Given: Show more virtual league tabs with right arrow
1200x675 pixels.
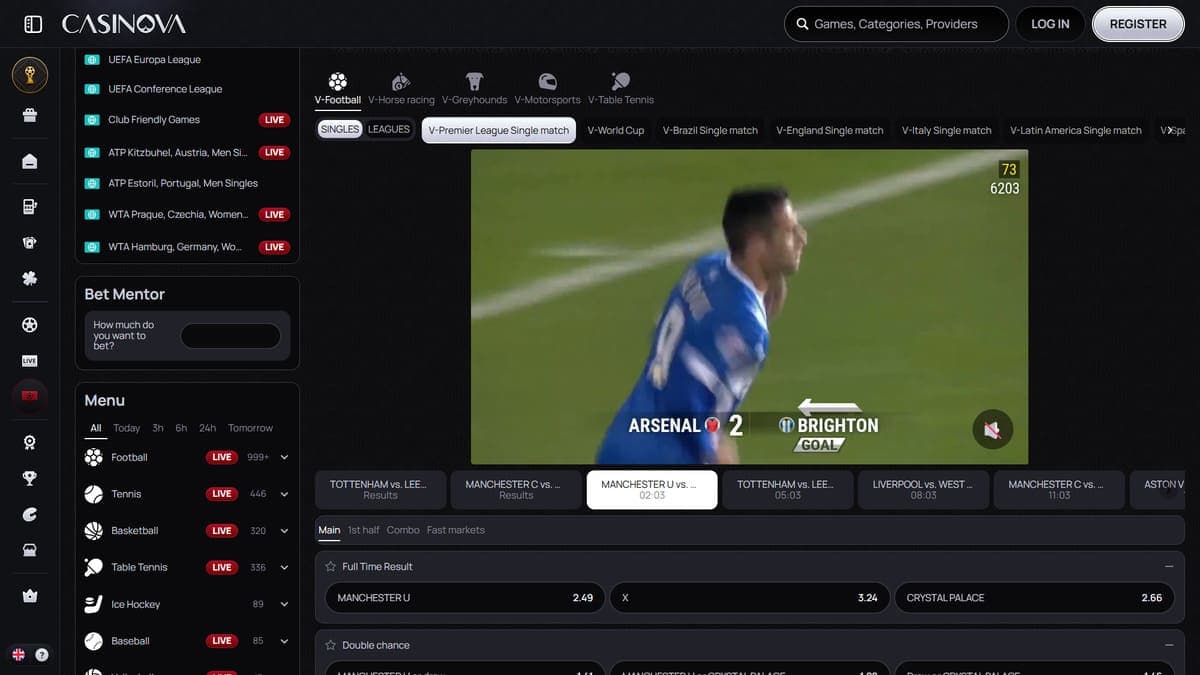Looking at the screenshot, I should coord(1170,130).
